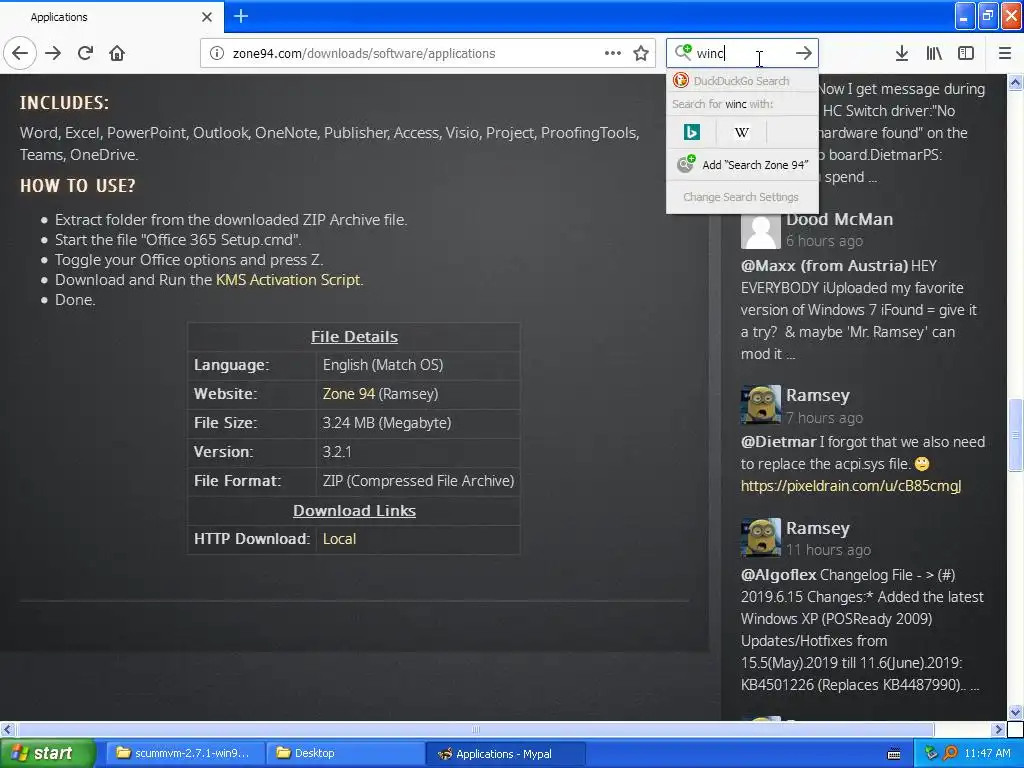Image resolution: width=1024 pixels, height=768 pixels.
Task: Click the file size 3.24 MB (Megabyte)
Action: (x=387, y=423)
